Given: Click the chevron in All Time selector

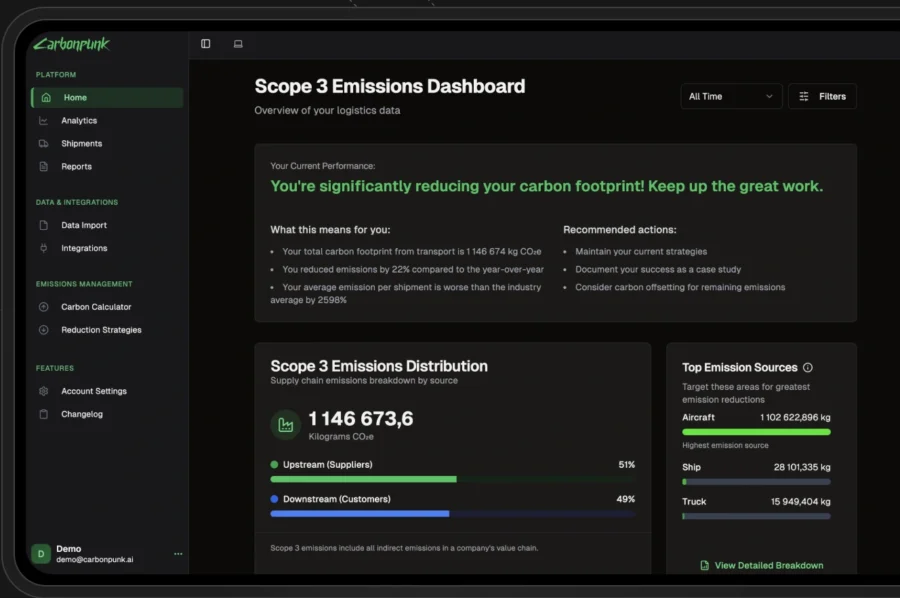Looking at the screenshot, I should [769, 96].
